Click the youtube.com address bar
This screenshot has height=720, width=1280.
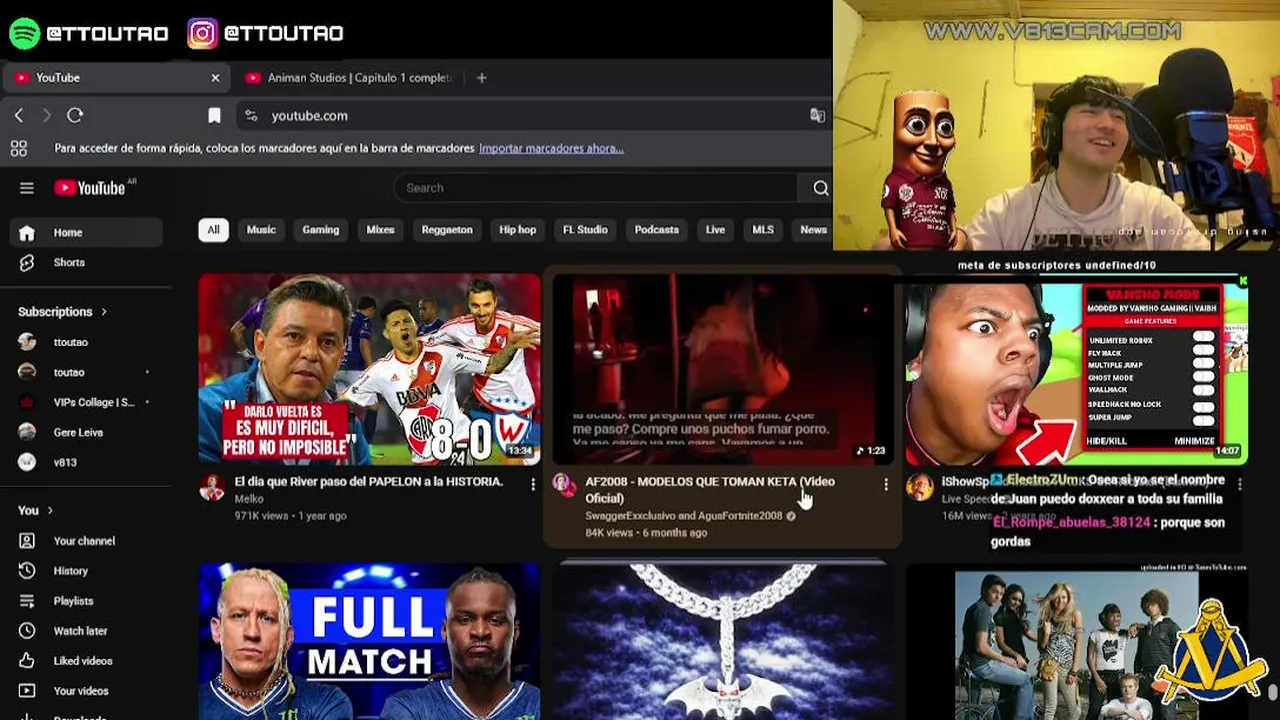[x=530, y=116]
